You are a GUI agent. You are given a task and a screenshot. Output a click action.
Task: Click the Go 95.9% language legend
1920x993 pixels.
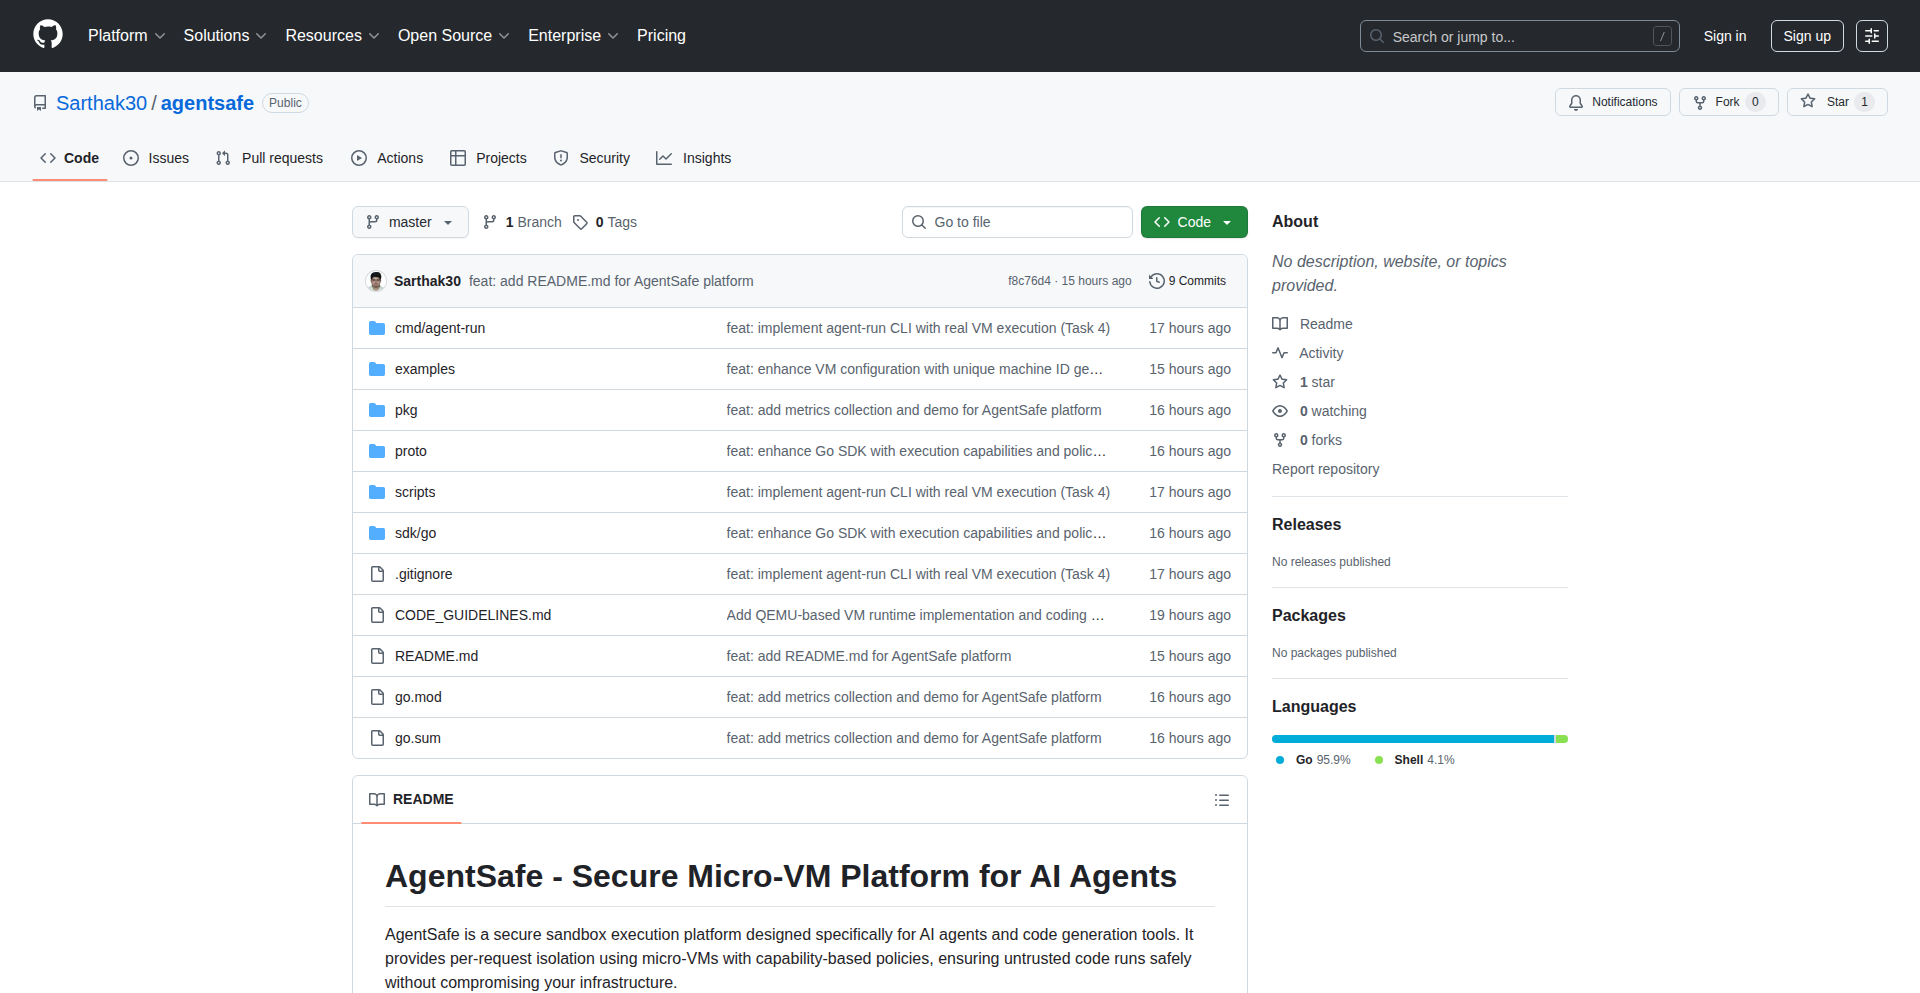pos(1313,760)
